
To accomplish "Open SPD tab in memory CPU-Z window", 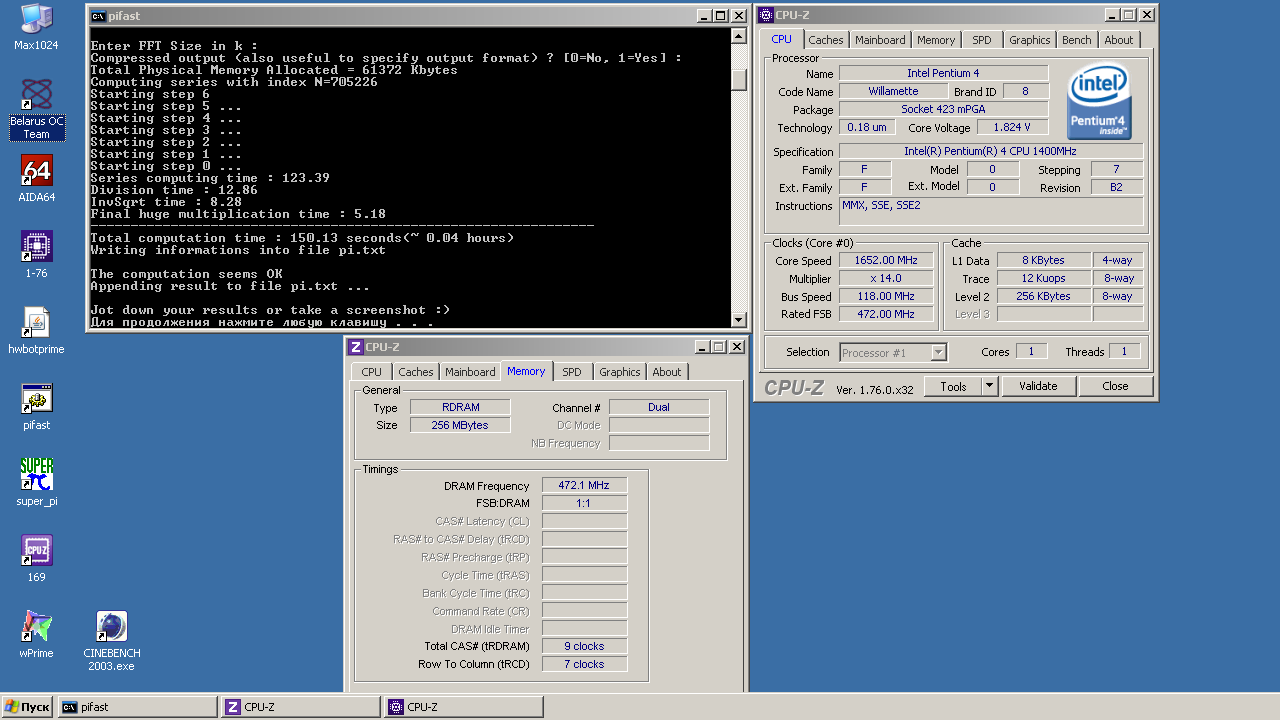I will tap(571, 372).
